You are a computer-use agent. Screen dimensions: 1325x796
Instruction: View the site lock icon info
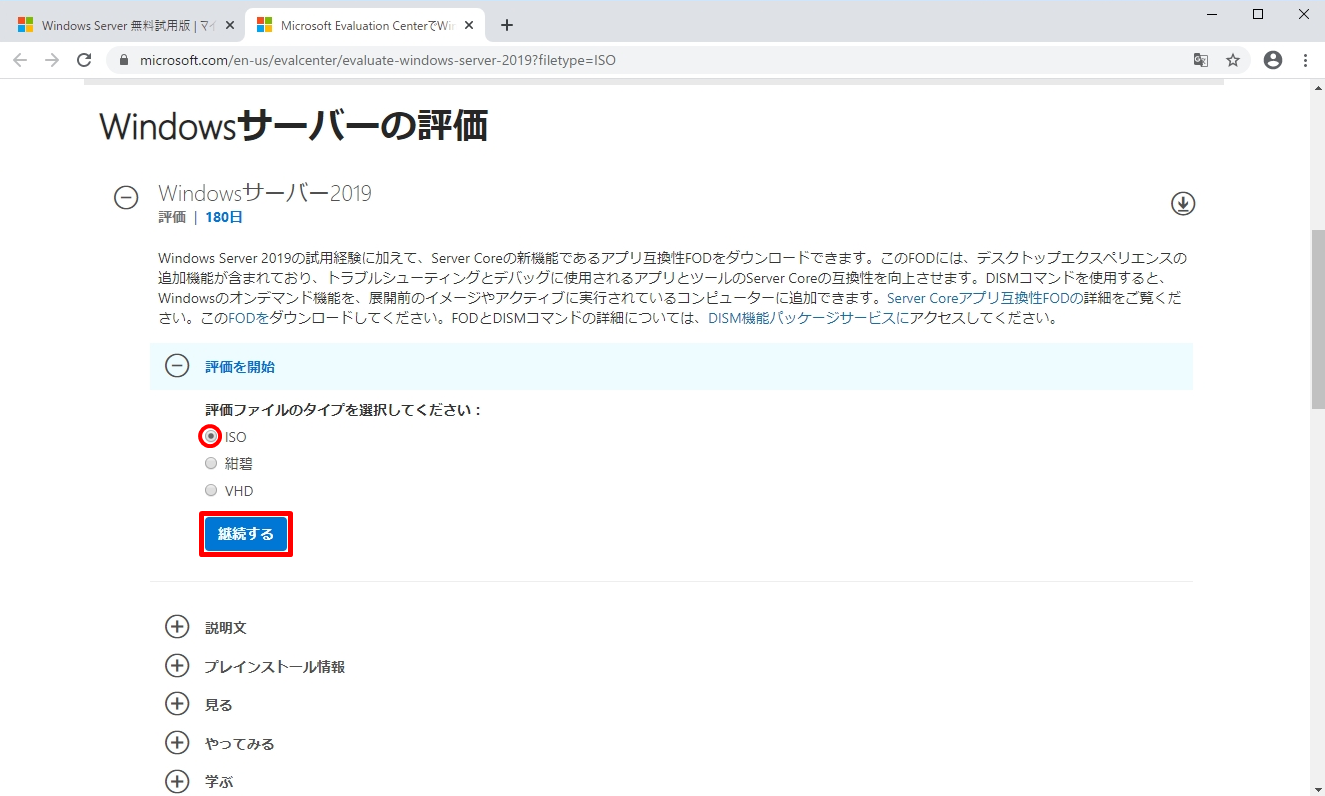click(124, 60)
